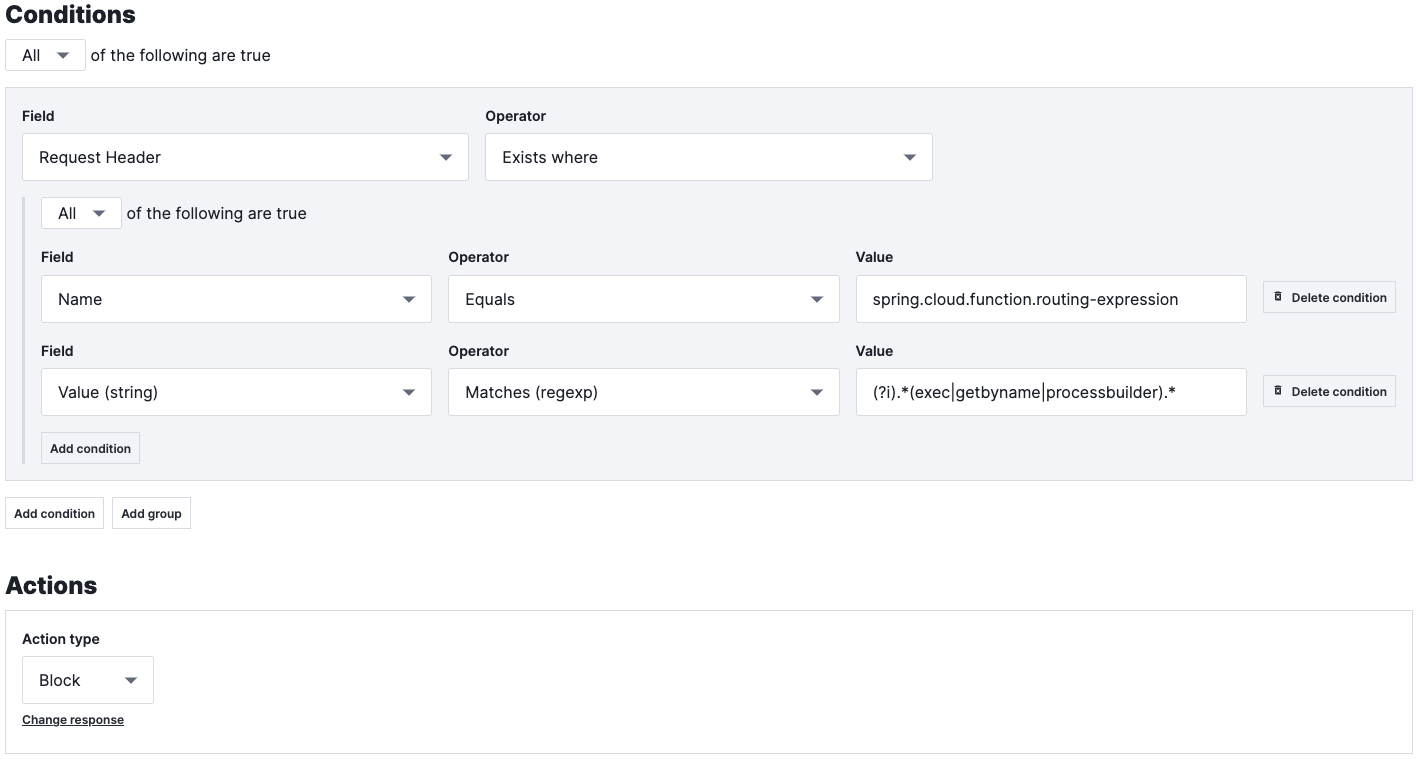Click Change response under the Block action
The height and width of the screenshot is (764, 1419).
point(73,719)
